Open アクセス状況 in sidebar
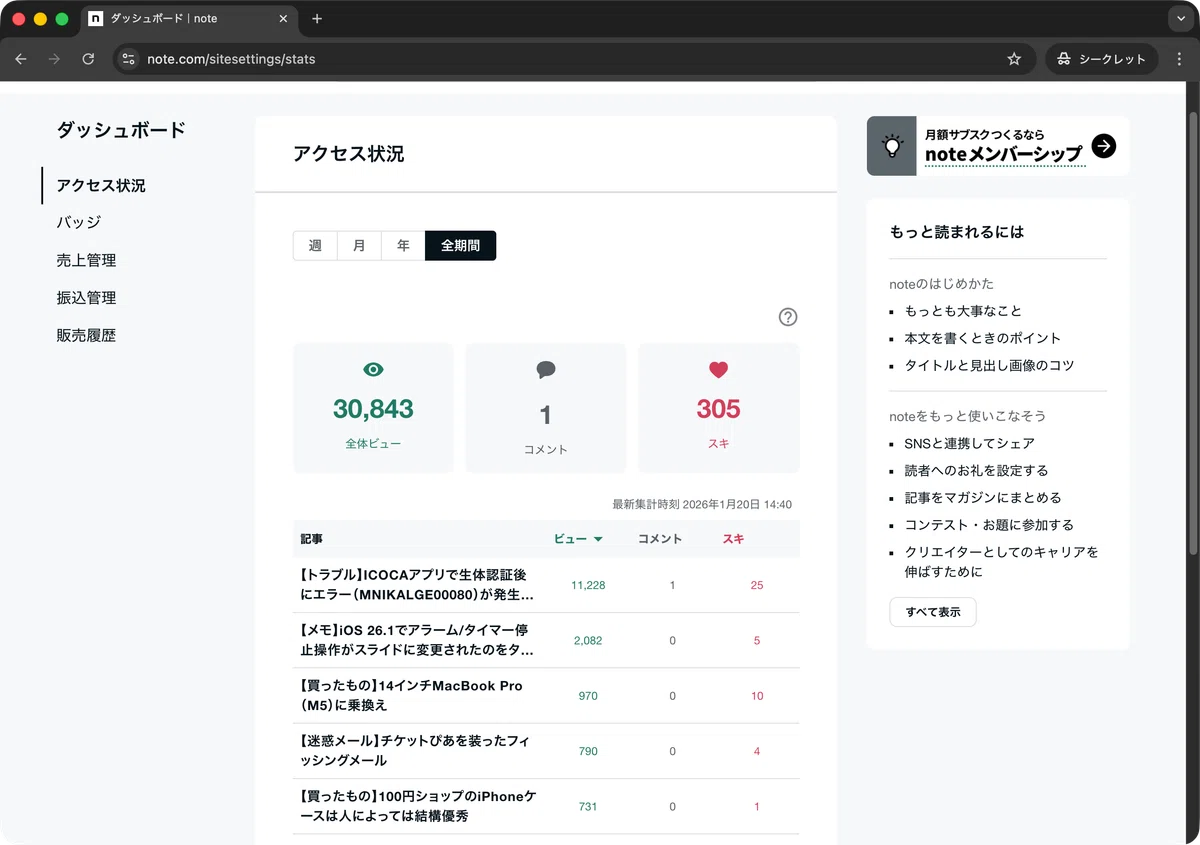 (101, 186)
